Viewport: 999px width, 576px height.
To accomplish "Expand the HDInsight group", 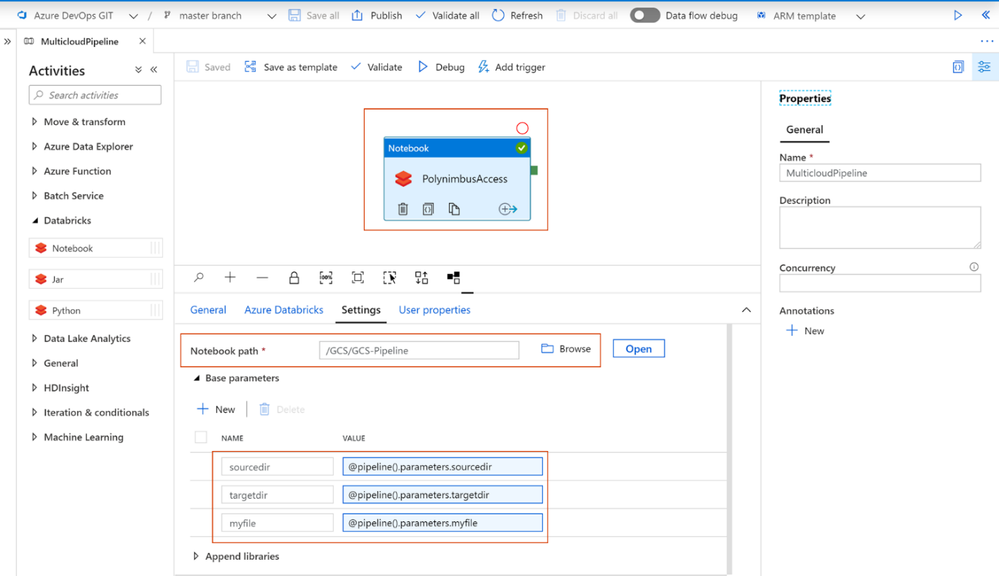I will pyautogui.click(x=34, y=388).
